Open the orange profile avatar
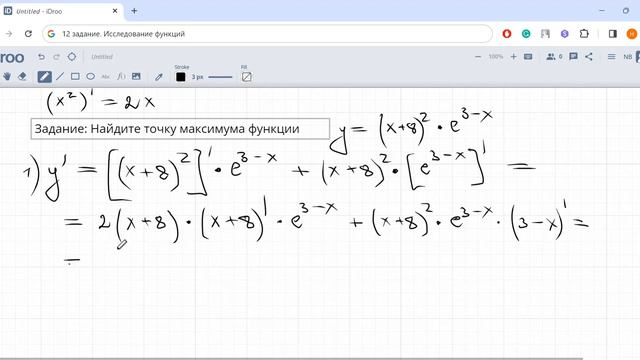The height and width of the screenshot is (360, 640). (632, 34)
